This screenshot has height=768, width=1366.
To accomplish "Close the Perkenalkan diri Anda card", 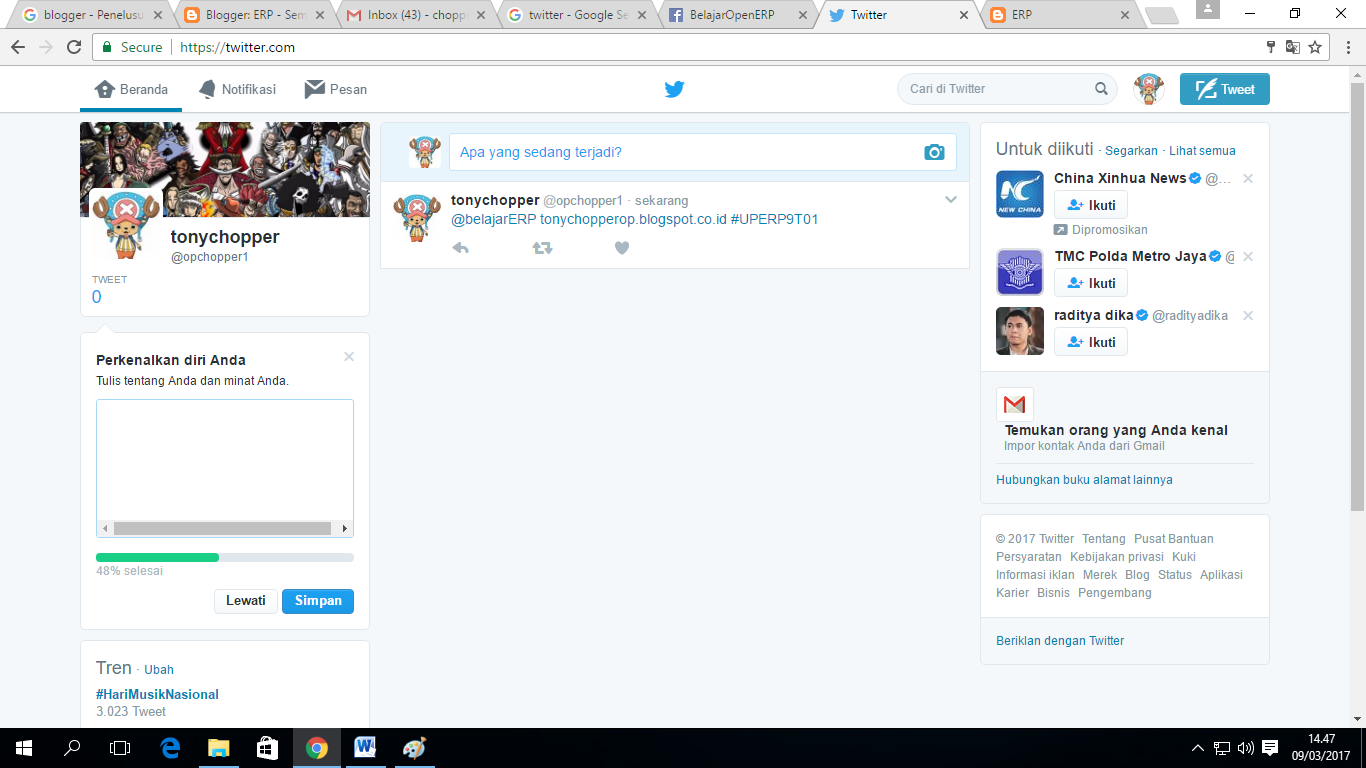I will click(x=349, y=357).
